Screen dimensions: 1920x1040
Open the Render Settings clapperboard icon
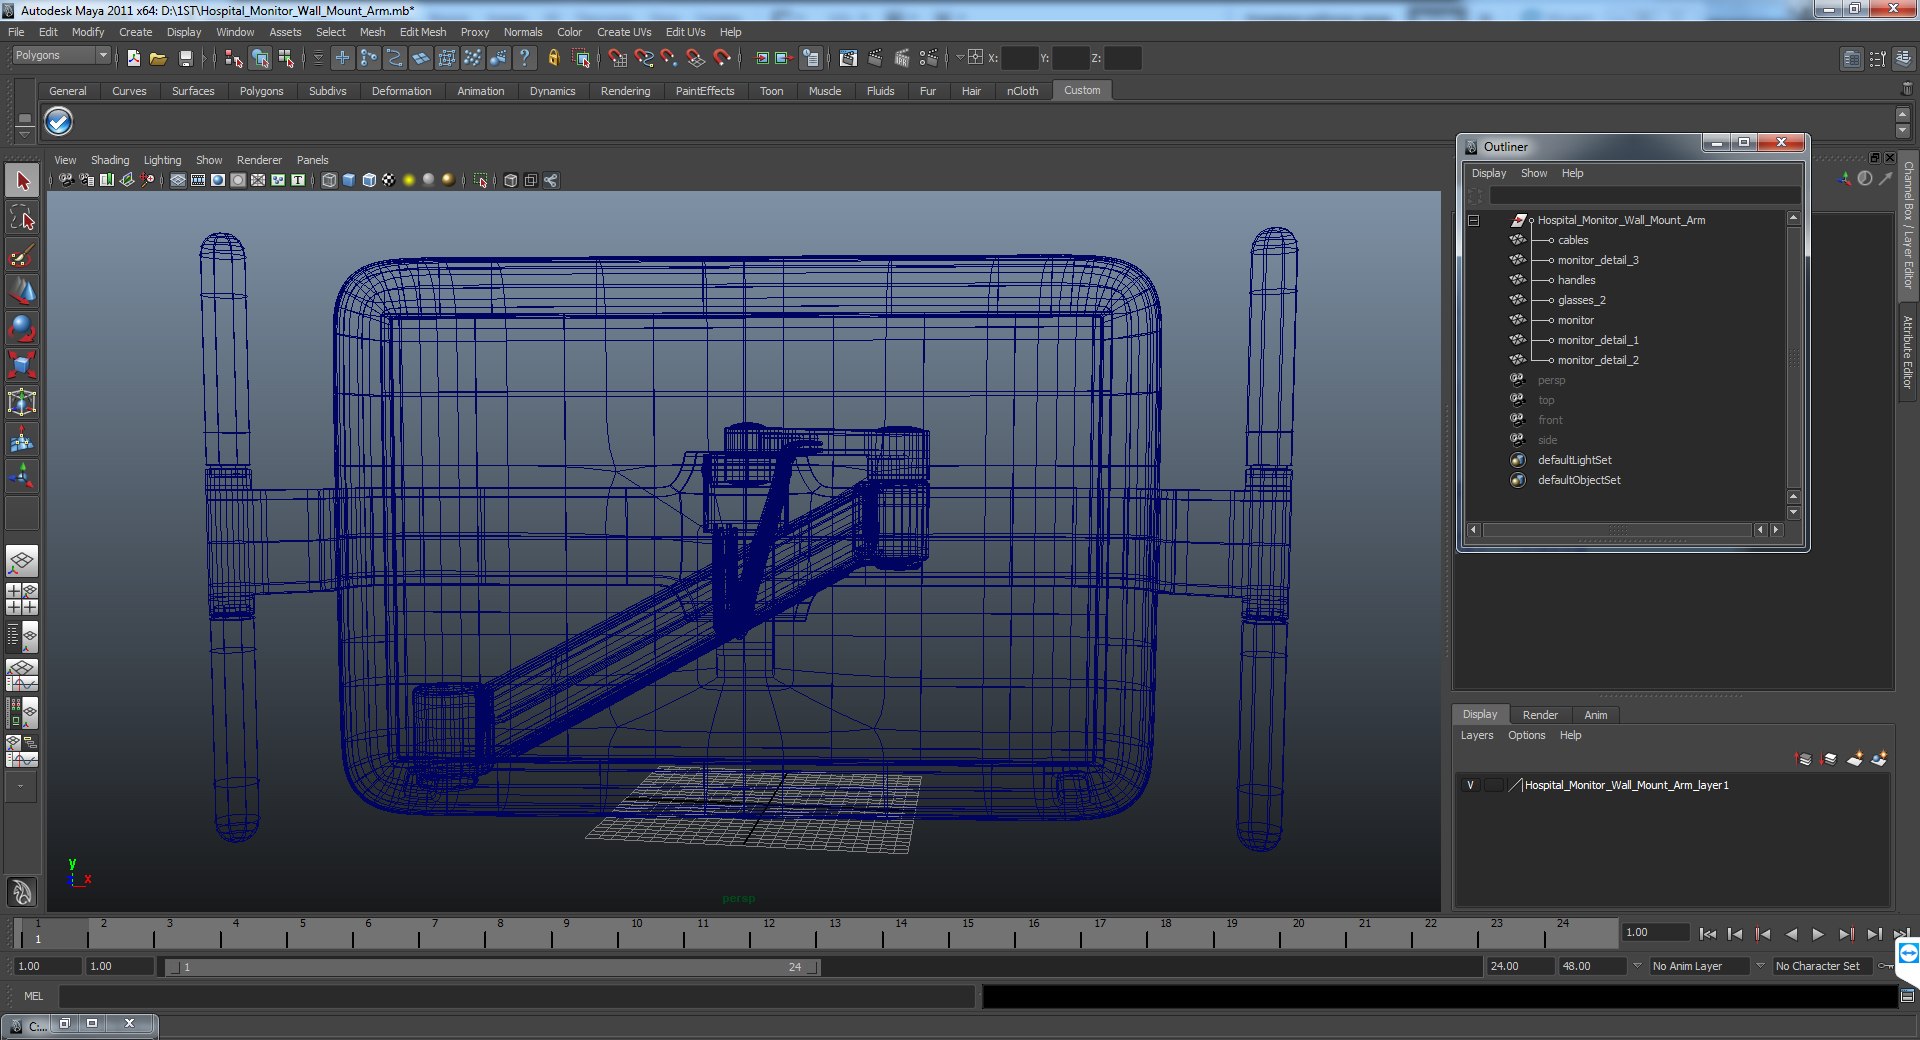click(928, 58)
